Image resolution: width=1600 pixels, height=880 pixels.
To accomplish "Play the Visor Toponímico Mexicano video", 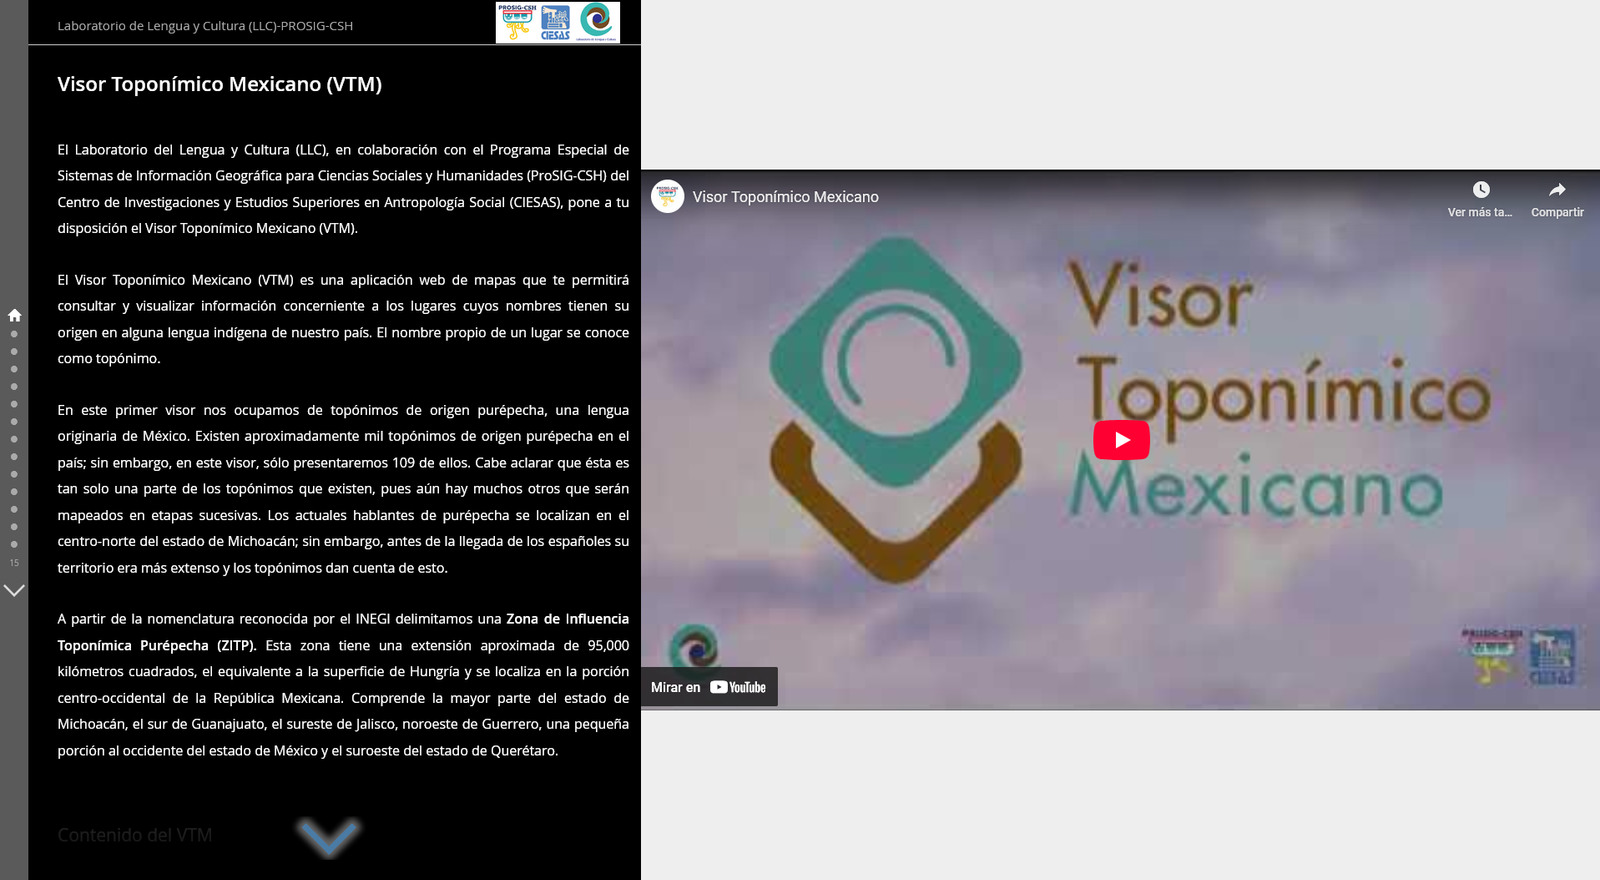I will [x=1121, y=440].
